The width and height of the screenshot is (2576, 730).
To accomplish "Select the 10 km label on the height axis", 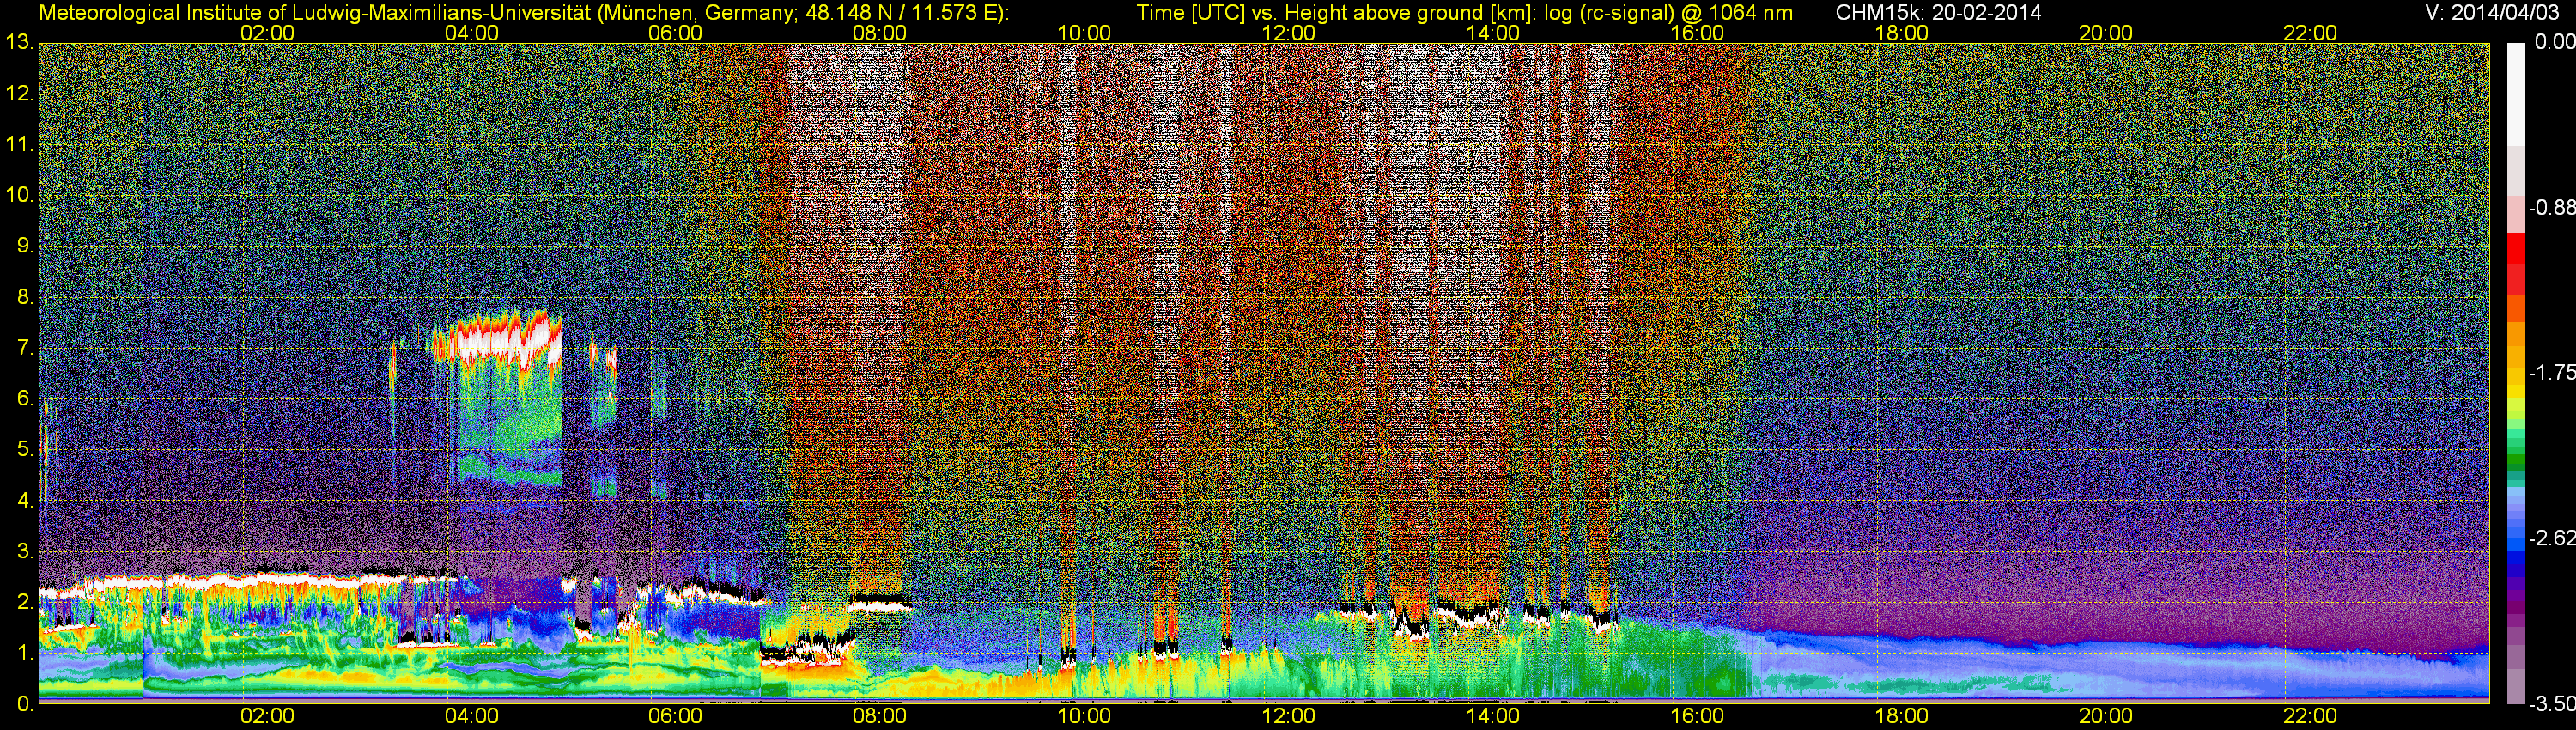I will [18, 195].
